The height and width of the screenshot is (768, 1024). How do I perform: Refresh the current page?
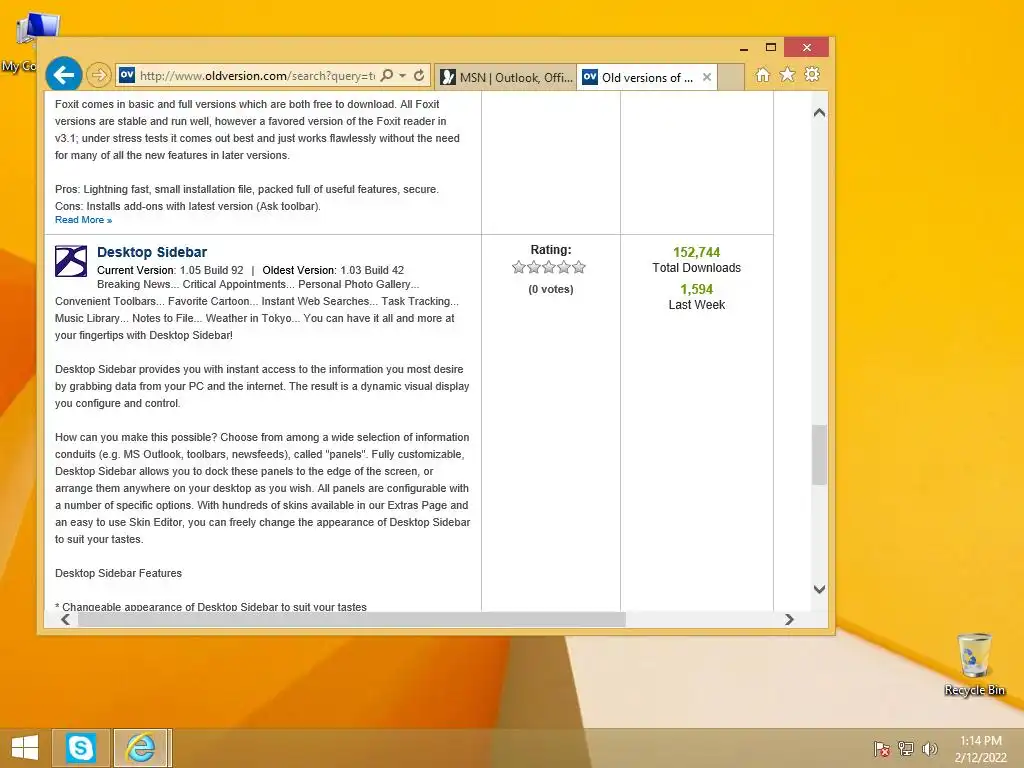coord(419,76)
